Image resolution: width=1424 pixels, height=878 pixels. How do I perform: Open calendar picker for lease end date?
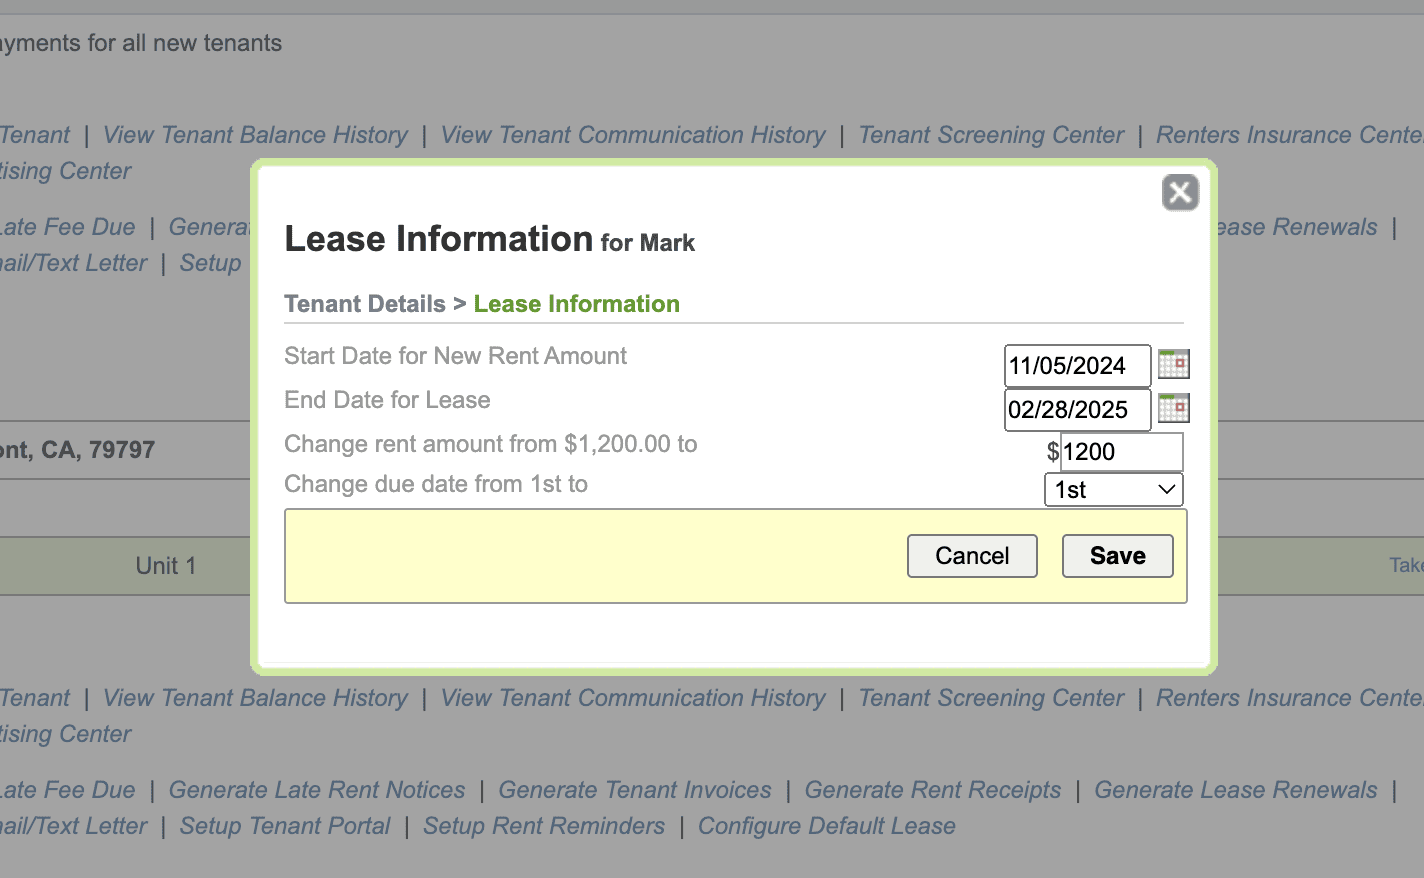[x=1173, y=408]
